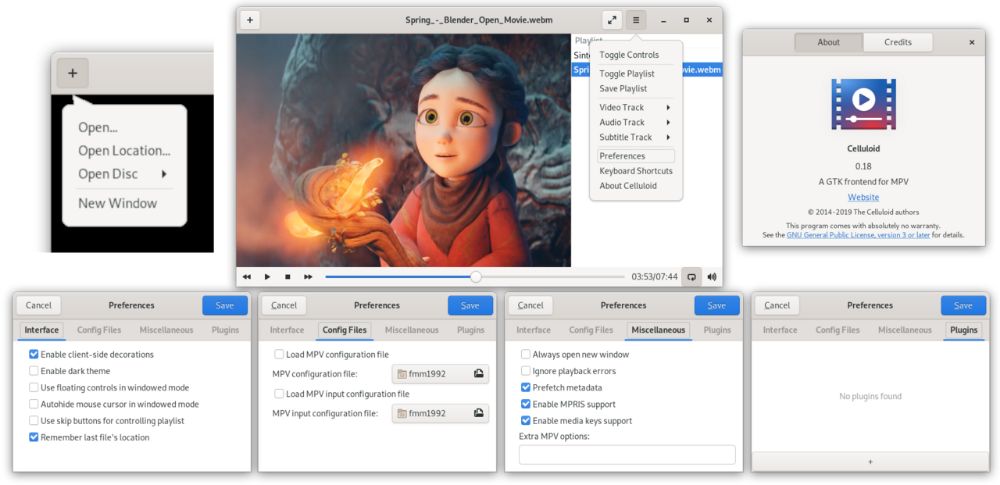Toggle the playlist loop button
The height and width of the screenshot is (485, 1000).
[x=691, y=277]
